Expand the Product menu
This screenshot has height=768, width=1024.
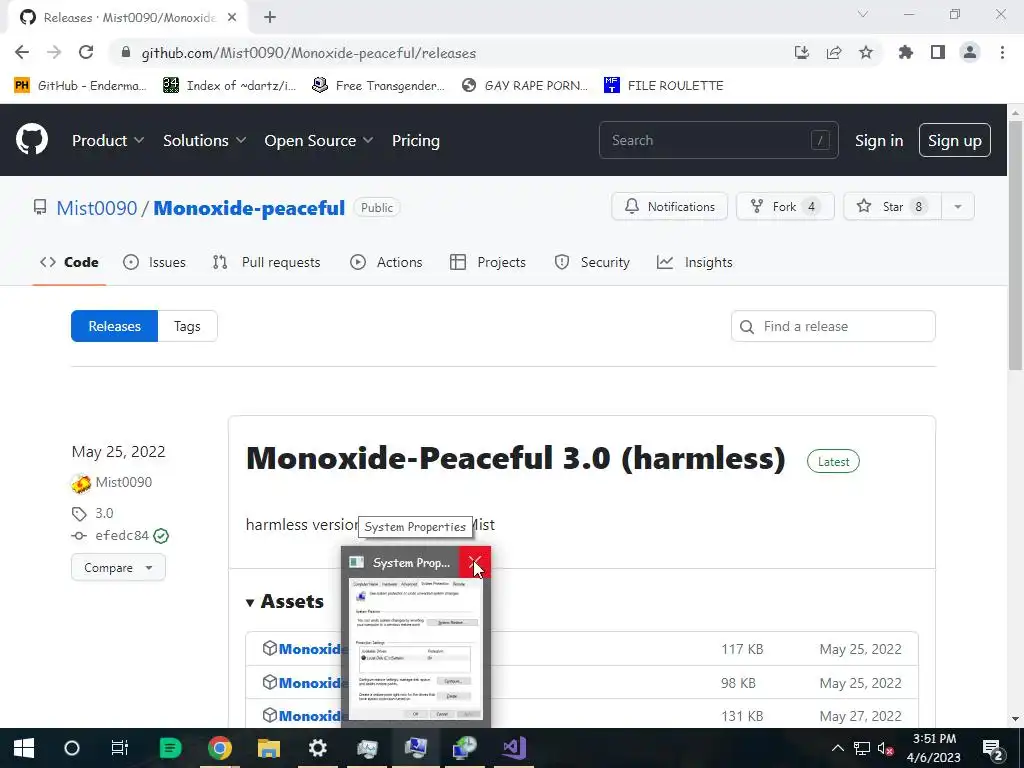tap(108, 140)
